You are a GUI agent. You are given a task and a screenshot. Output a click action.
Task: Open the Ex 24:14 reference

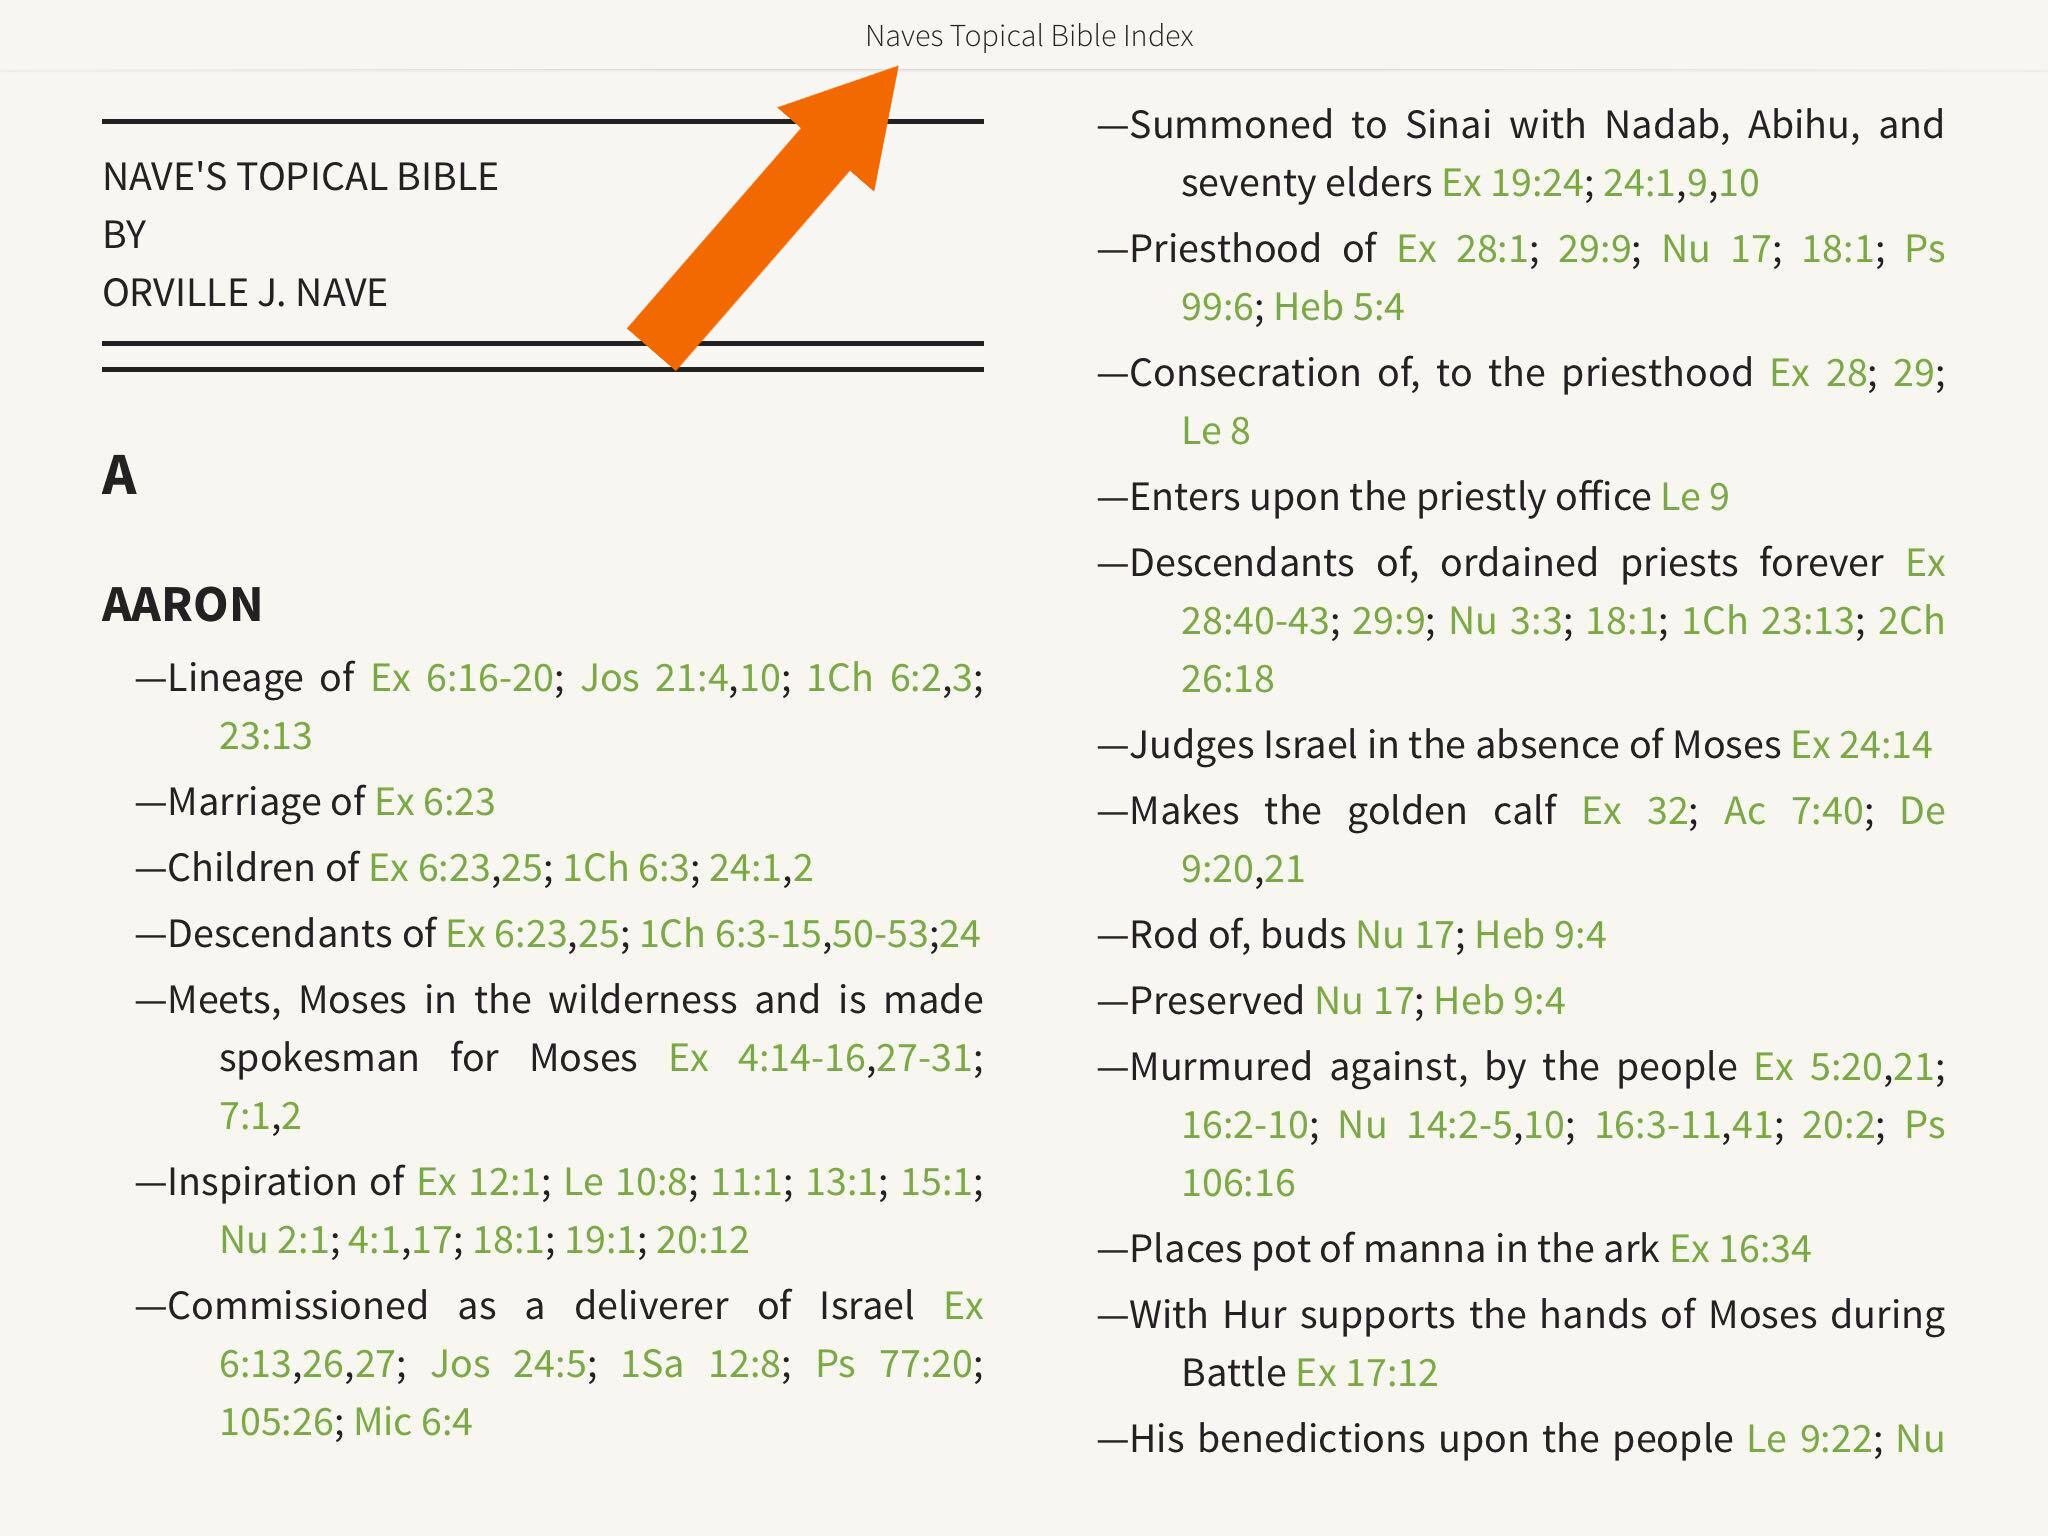tap(1862, 746)
